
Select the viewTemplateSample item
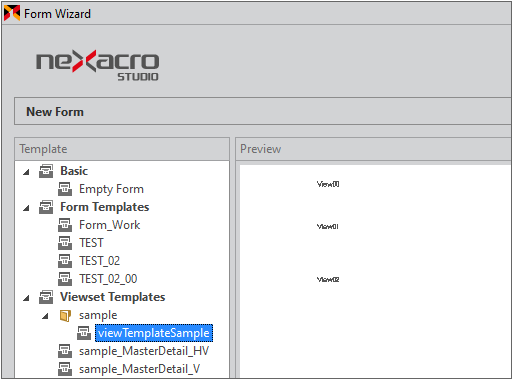(x=154, y=333)
